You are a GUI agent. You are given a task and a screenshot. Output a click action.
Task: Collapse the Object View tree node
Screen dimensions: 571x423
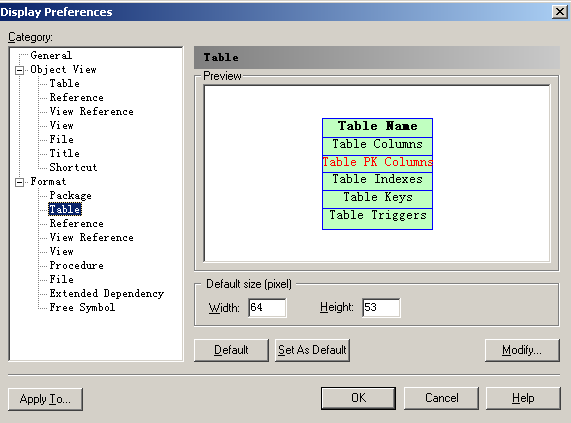tap(20, 70)
